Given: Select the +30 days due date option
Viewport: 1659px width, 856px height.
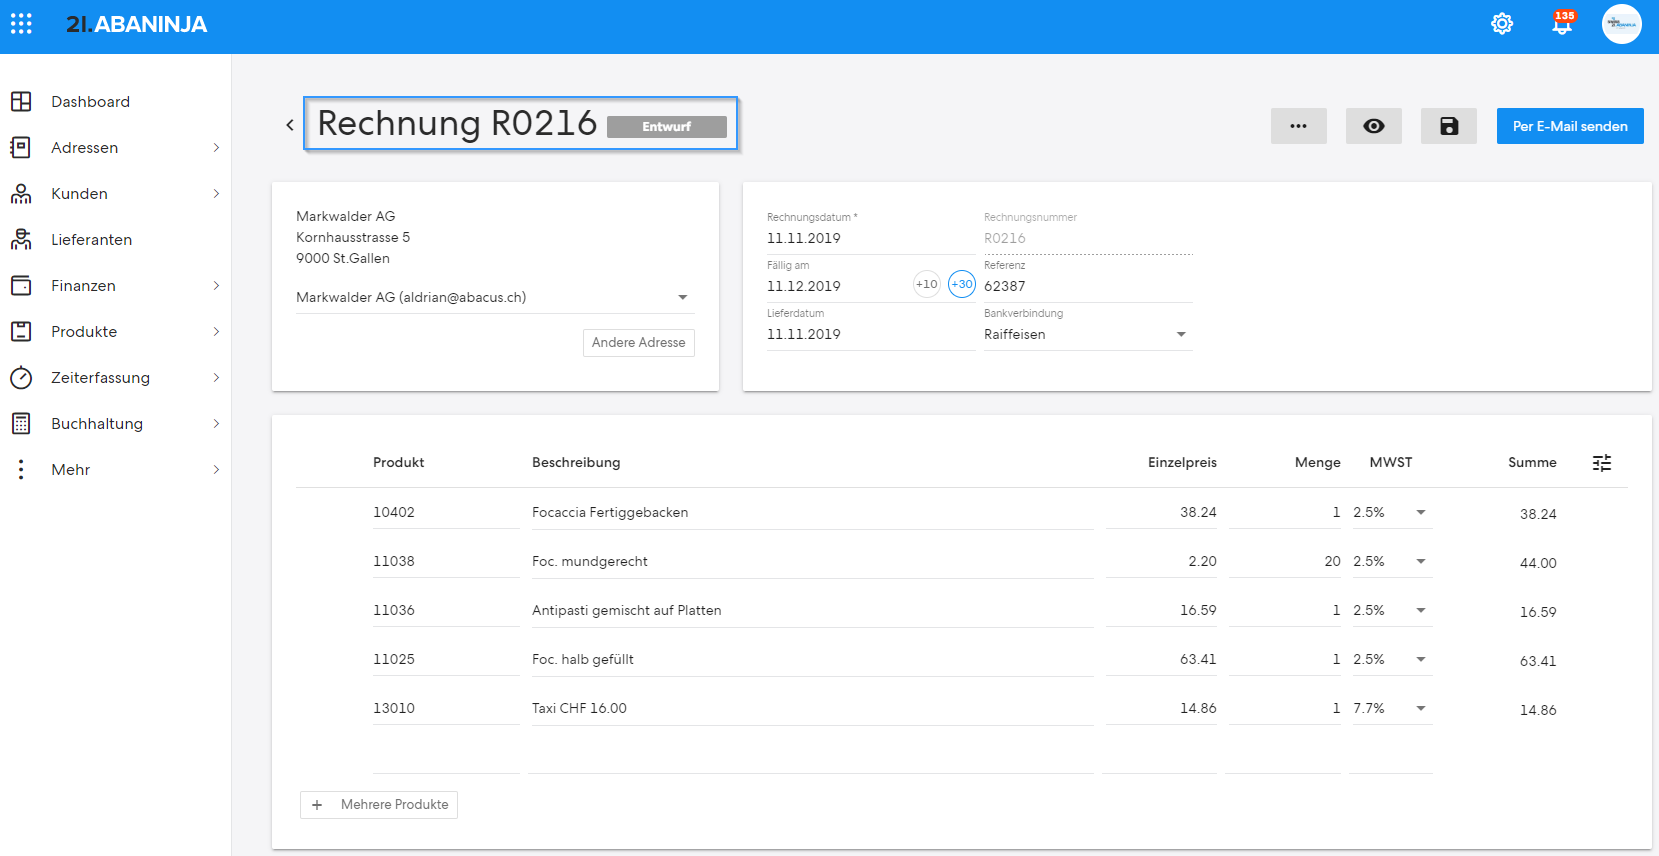Looking at the screenshot, I should (962, 284).
